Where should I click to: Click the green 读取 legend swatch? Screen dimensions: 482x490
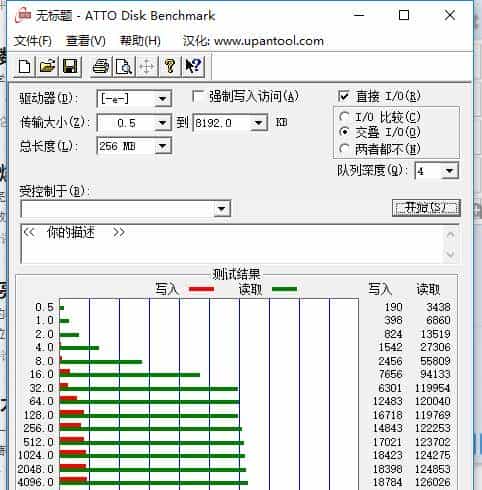click(x=284, y=289)
